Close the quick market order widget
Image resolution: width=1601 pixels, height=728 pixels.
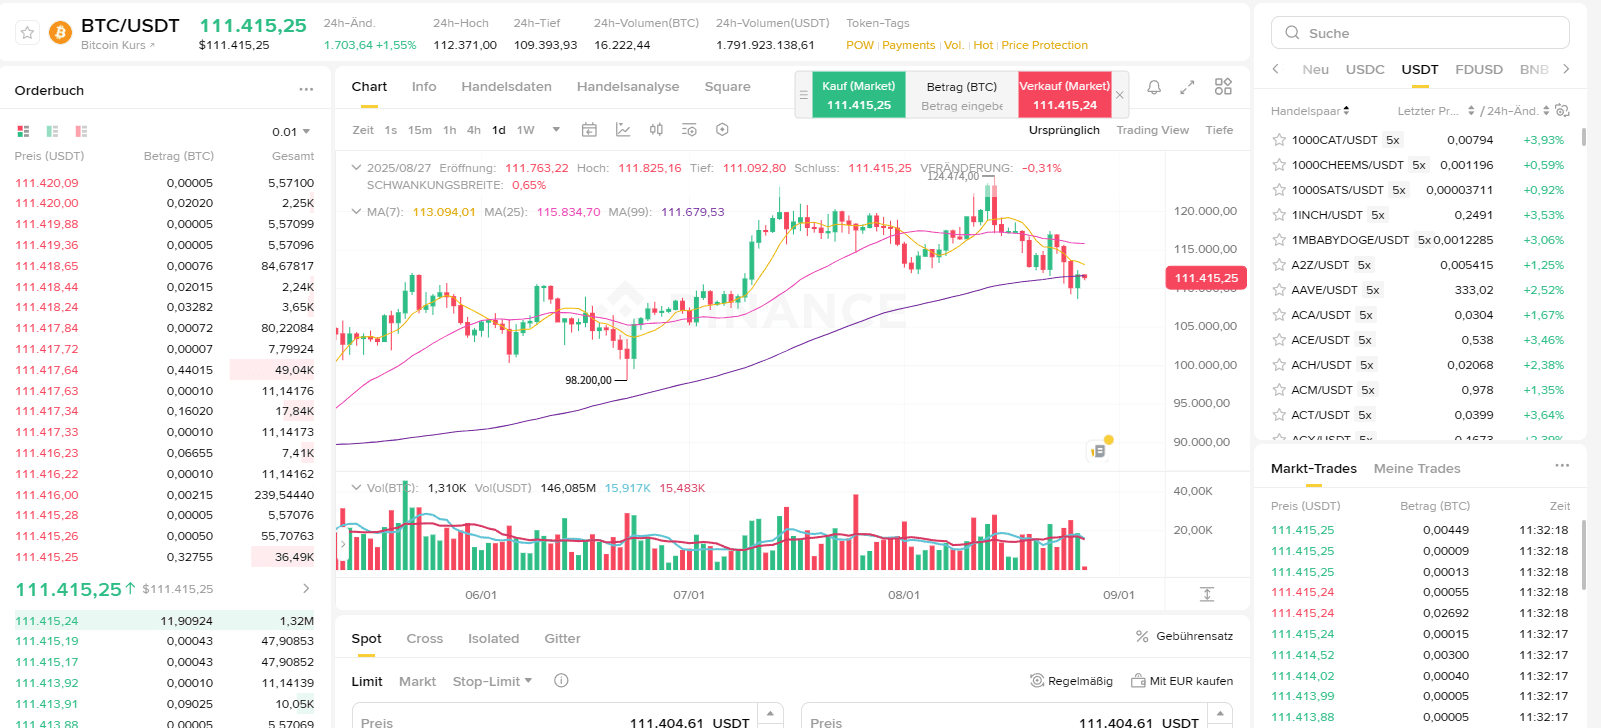click(1120, 95)
